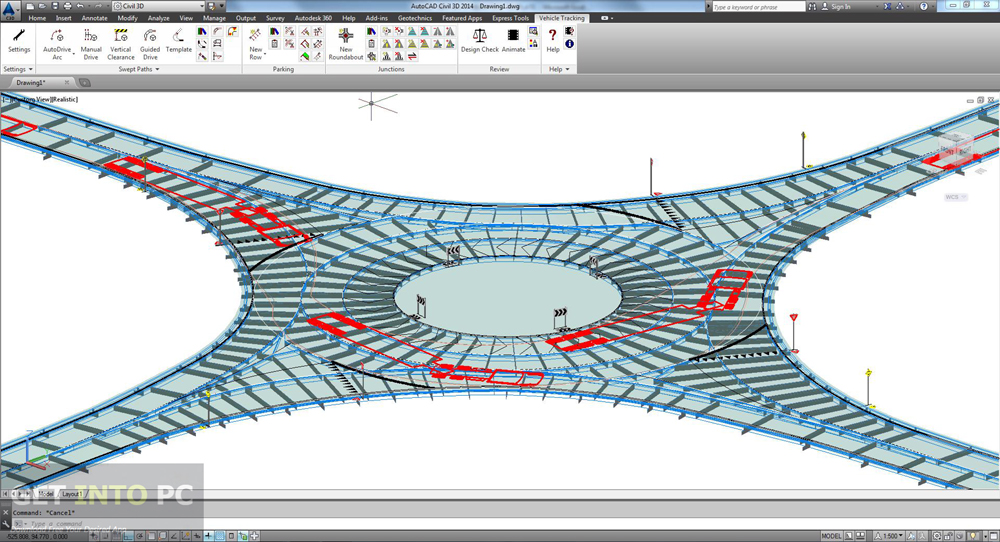This screenshot has height=542, width=1000.
Task: Select the Vehicle Tracking ribbon tab
Action: [561, 18]
